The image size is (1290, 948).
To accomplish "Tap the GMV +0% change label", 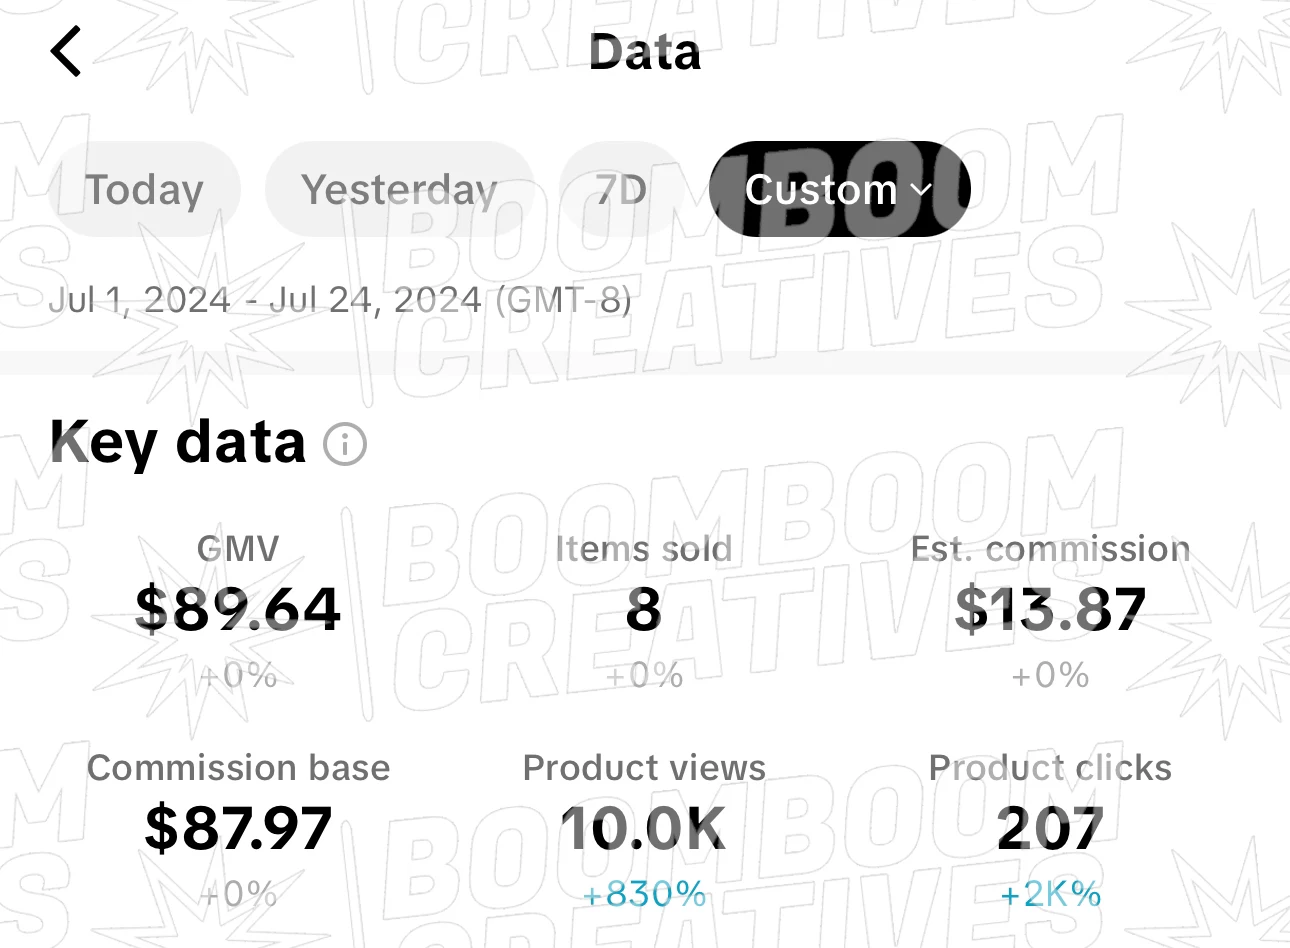I will click(x=238, y=675).
